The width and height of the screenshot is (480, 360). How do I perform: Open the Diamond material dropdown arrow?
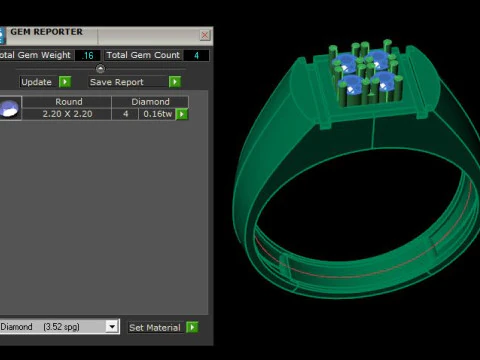tap(112, 326)
